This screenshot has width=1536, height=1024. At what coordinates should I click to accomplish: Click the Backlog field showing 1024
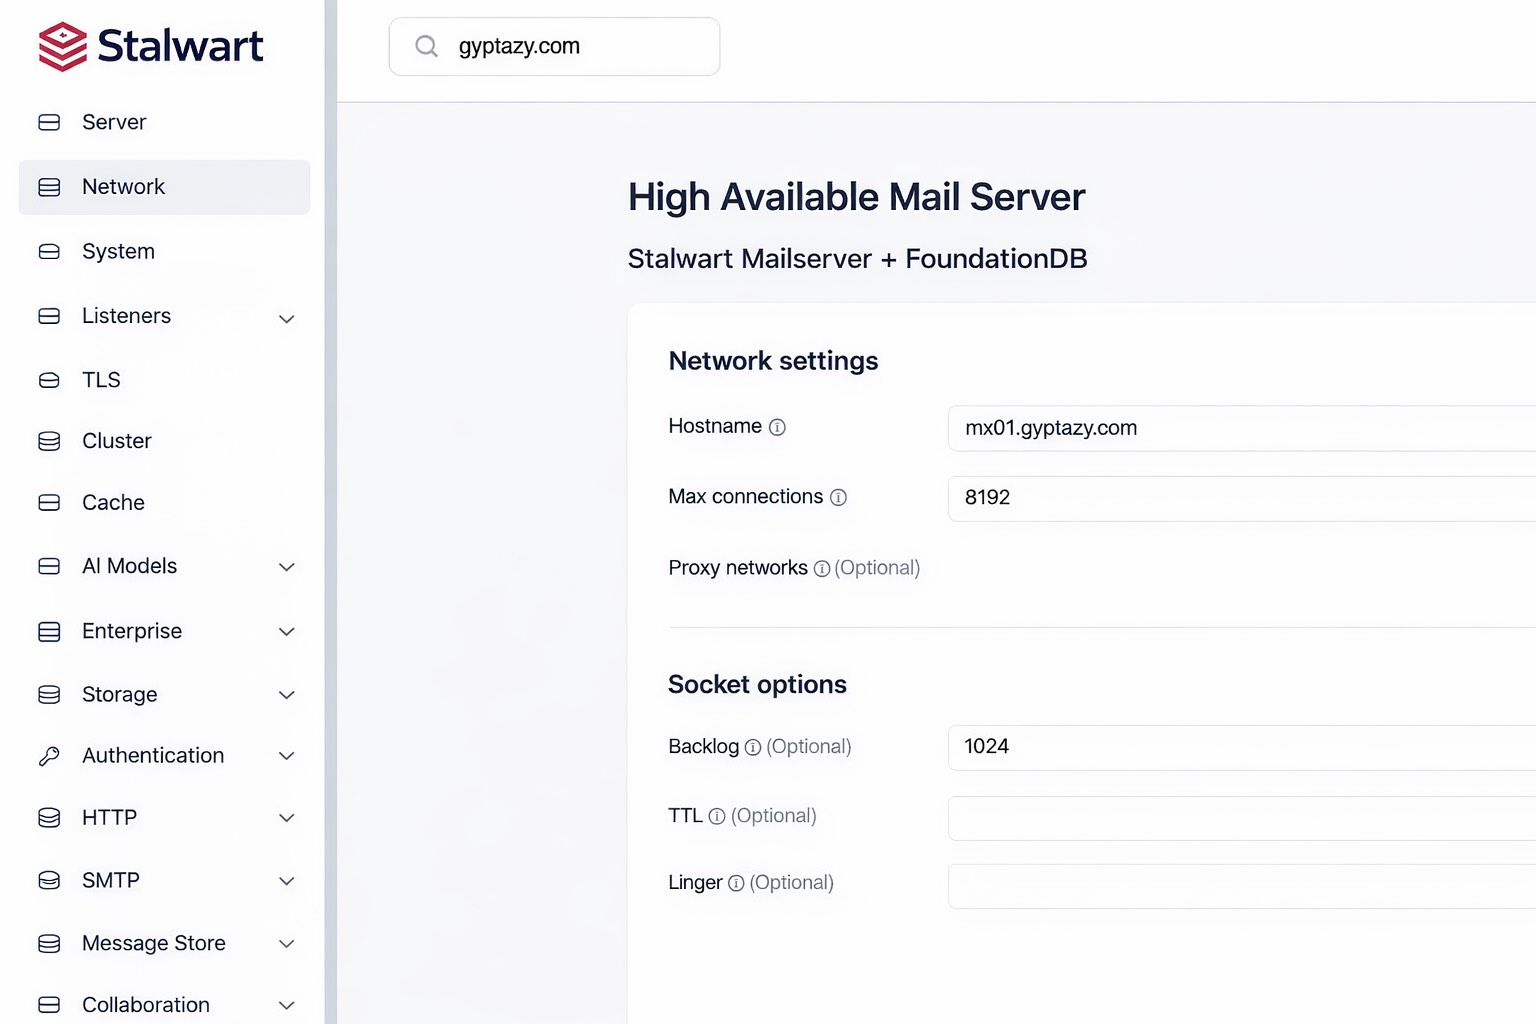(x=1242, y=747)
